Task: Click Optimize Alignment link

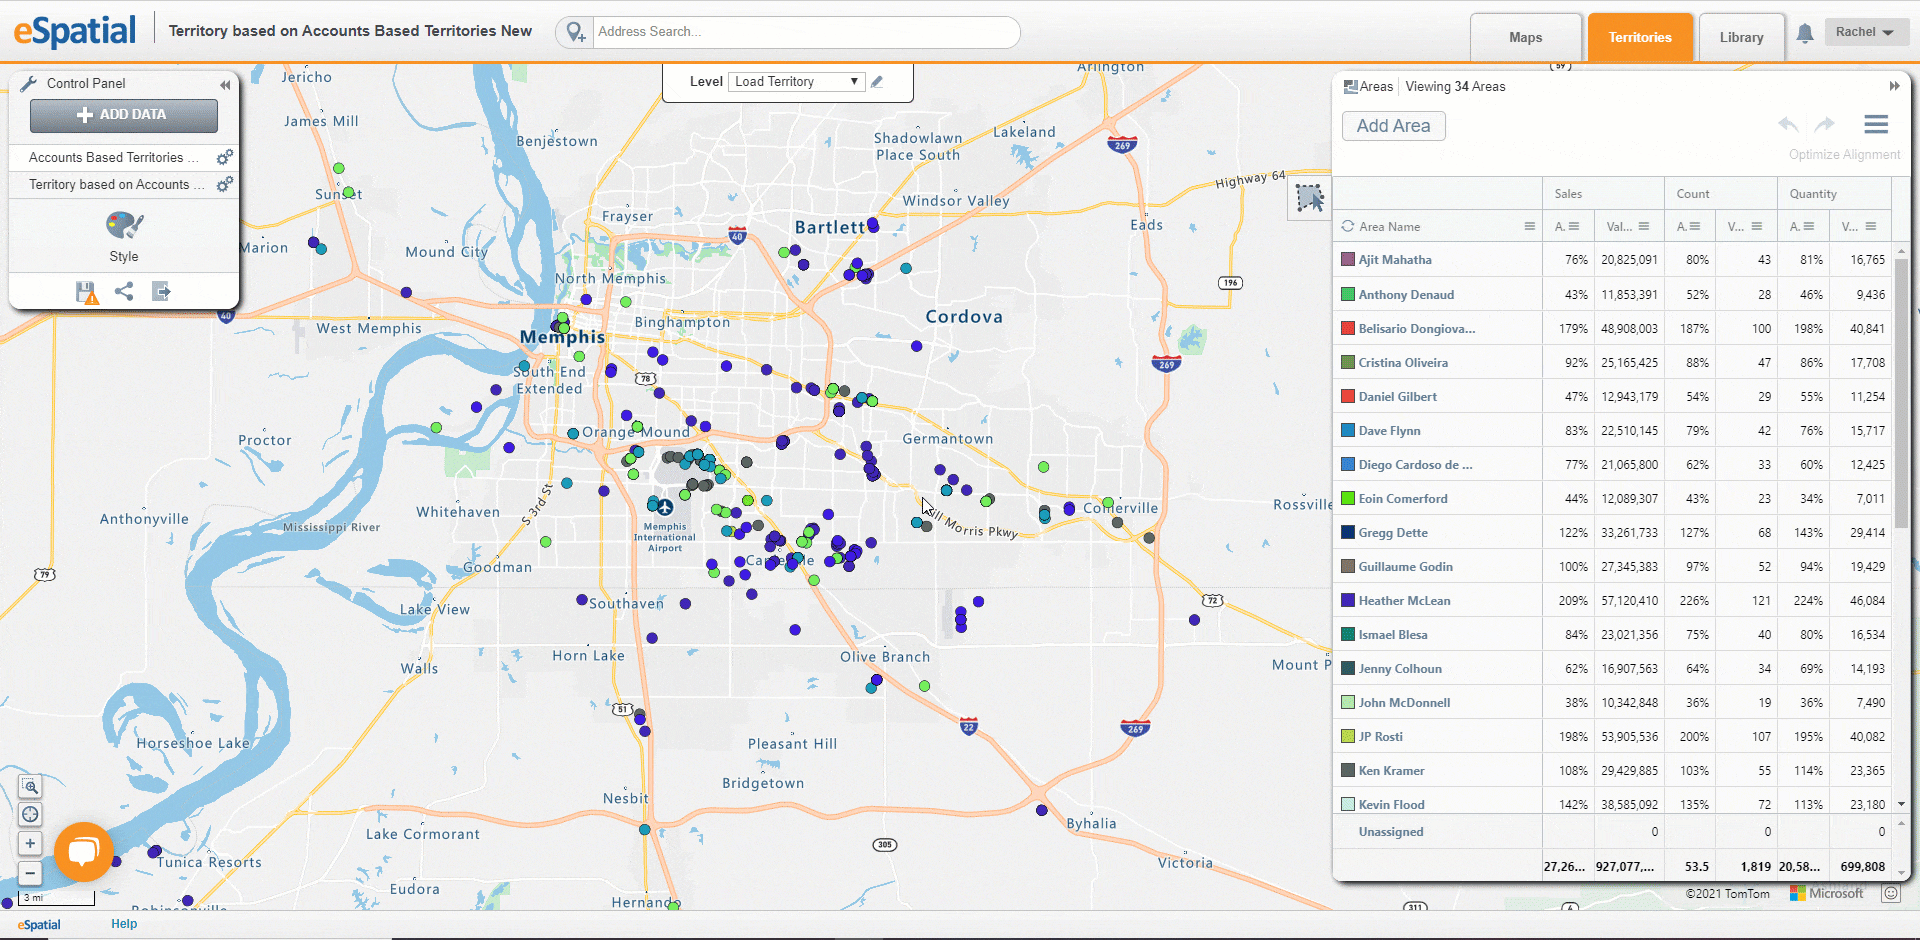Action: tap(1844, 154)
